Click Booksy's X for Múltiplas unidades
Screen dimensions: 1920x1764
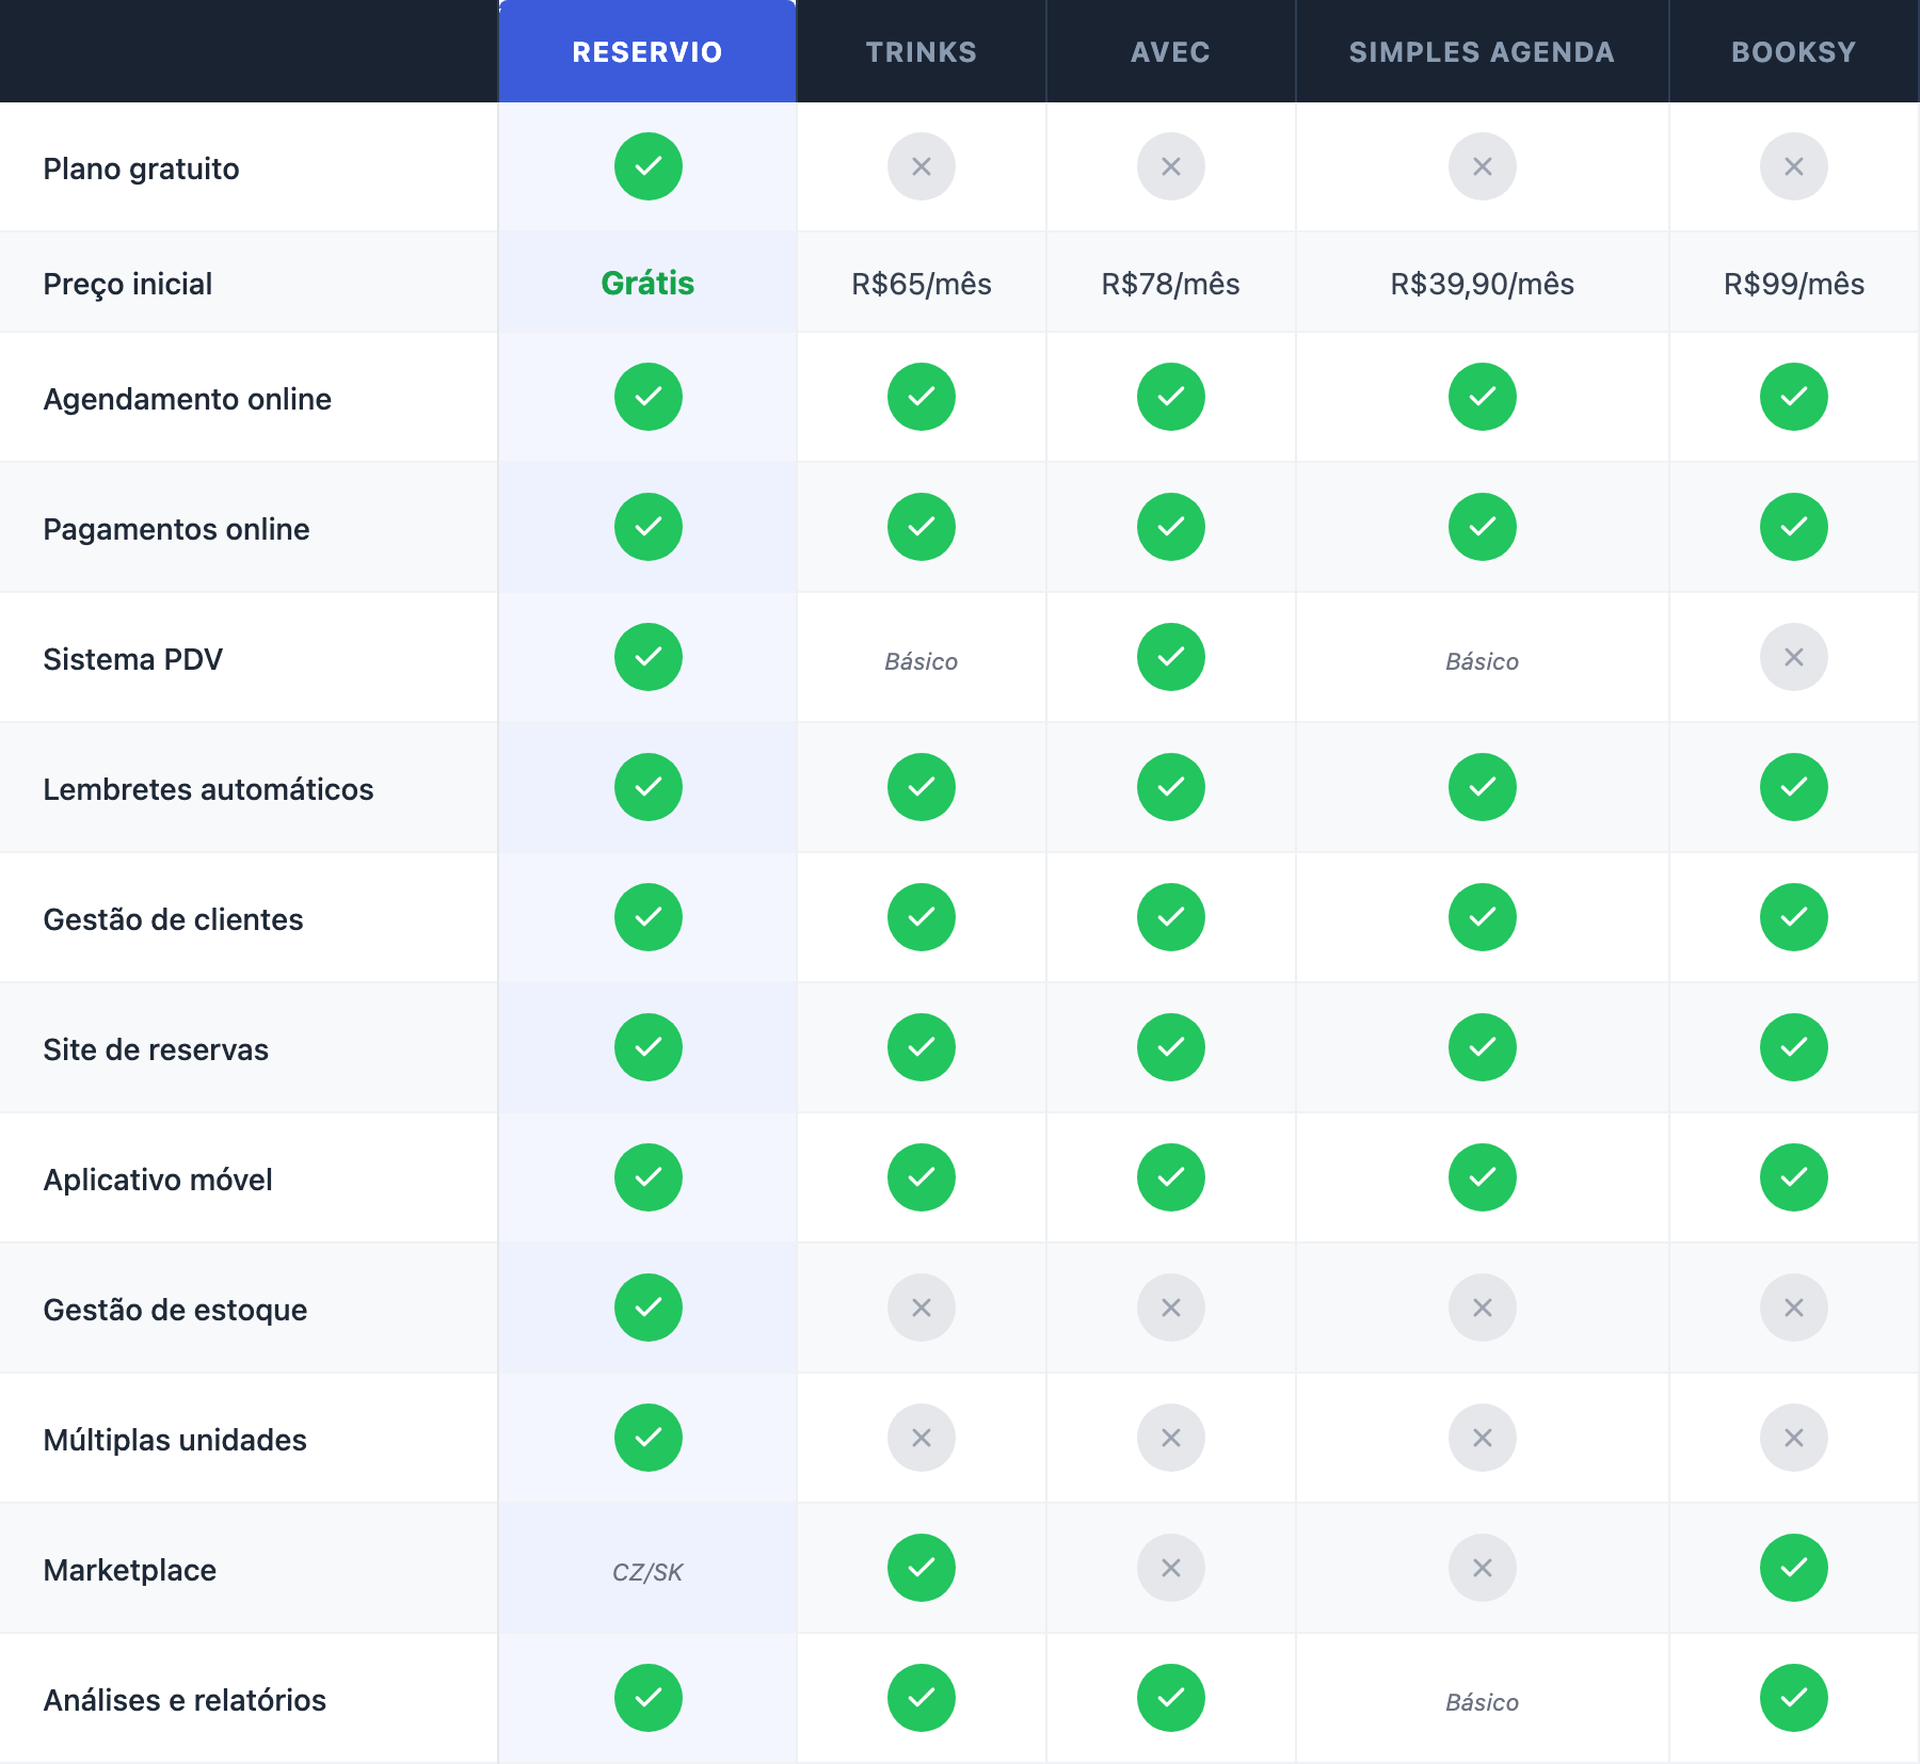[1793, 1437]
